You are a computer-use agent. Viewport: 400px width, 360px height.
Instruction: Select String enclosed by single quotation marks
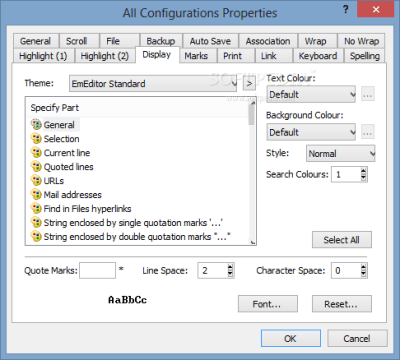click(x=133, y=223)
